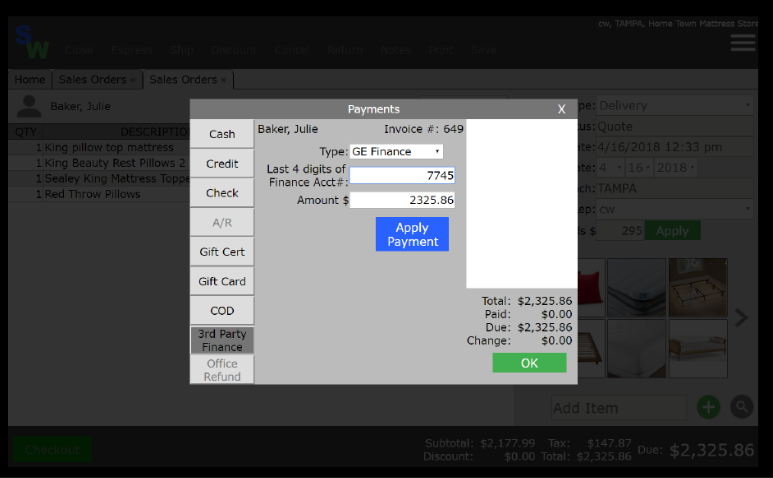Click Express in the top toolbar

click(x=132, y=50)
